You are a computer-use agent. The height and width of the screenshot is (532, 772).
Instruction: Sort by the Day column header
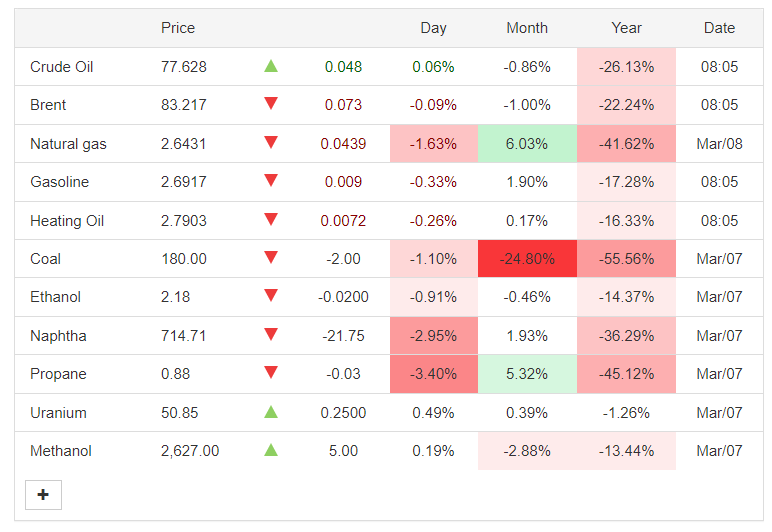click(433, 28)
